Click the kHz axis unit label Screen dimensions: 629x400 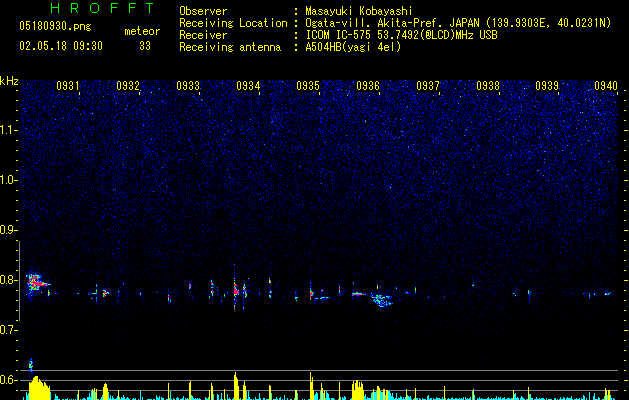click(x=9, y=81)
